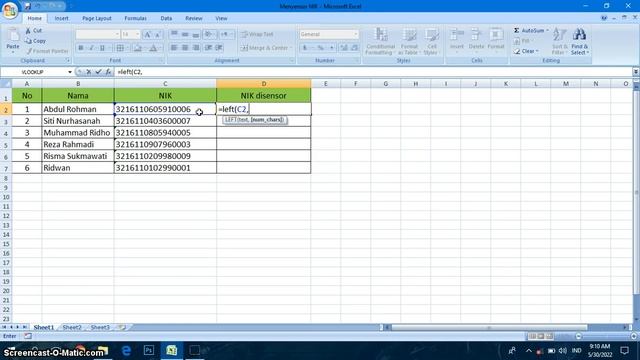
Task: Open the borders menu icon
Action: click(120, 48)
